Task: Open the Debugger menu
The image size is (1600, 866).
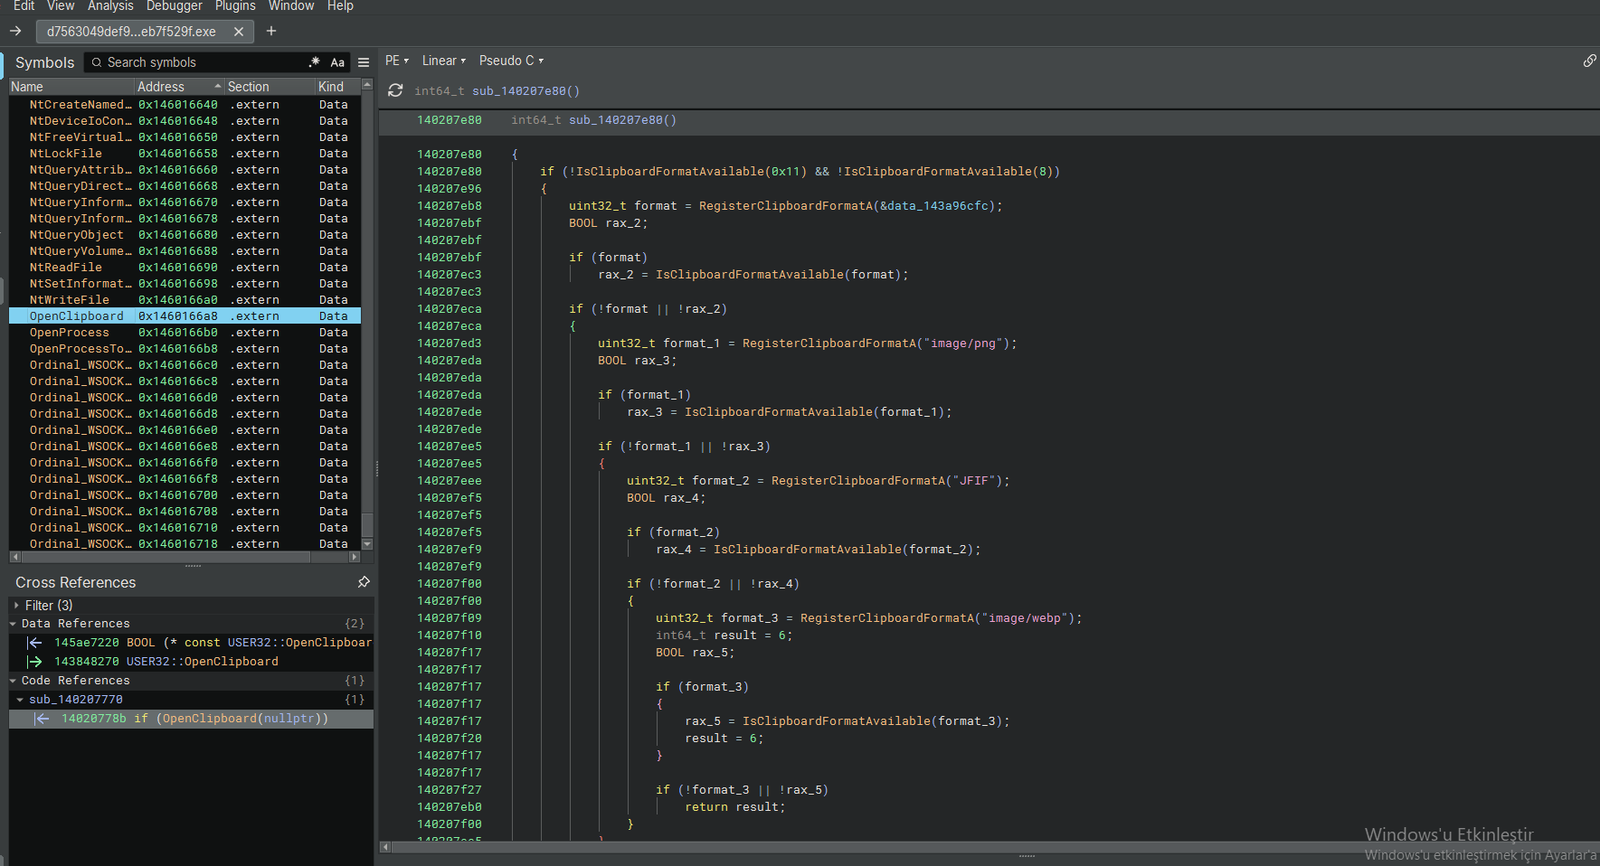Action: [x=174, y=6]
